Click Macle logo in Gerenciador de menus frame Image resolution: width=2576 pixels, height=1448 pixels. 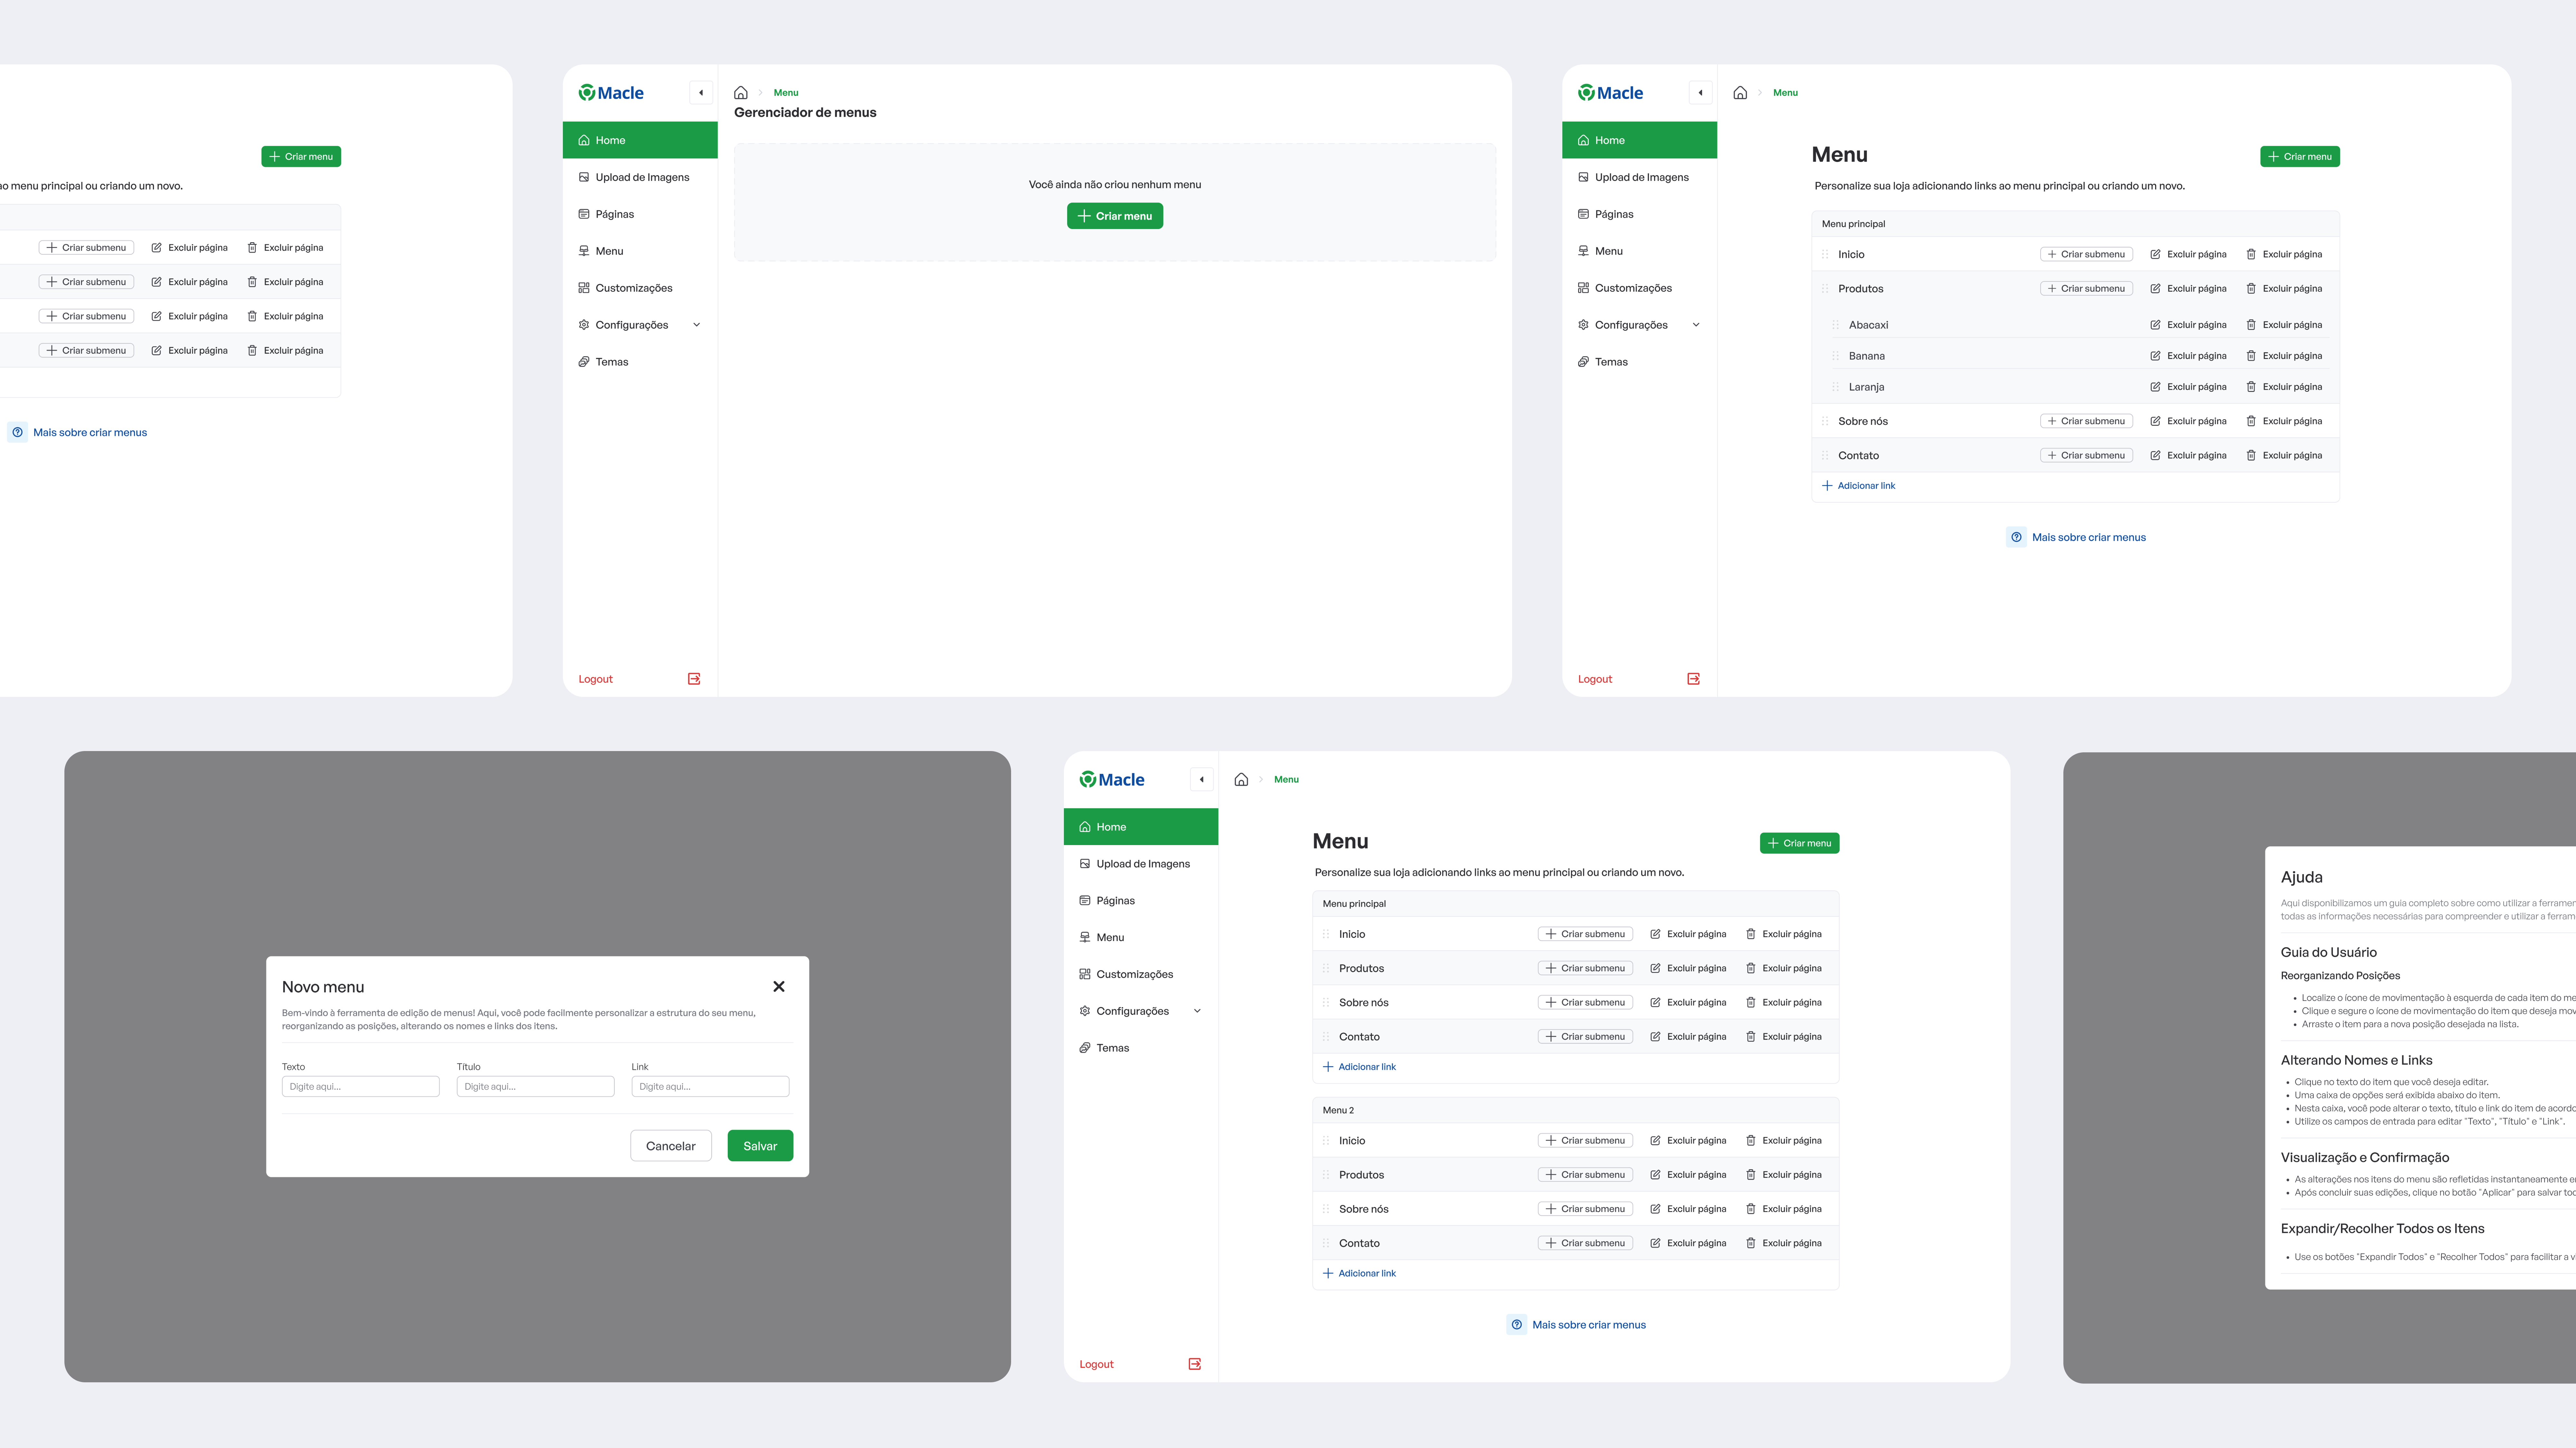(x=611, y=93)
